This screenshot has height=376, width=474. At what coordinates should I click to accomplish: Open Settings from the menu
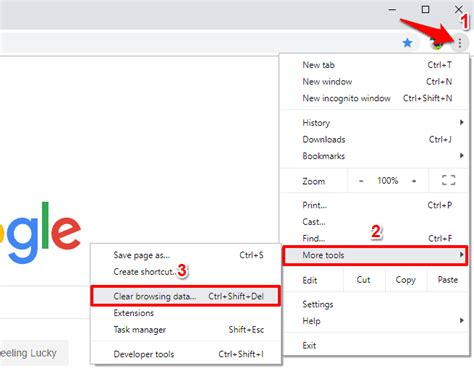[x=375, y=304]
